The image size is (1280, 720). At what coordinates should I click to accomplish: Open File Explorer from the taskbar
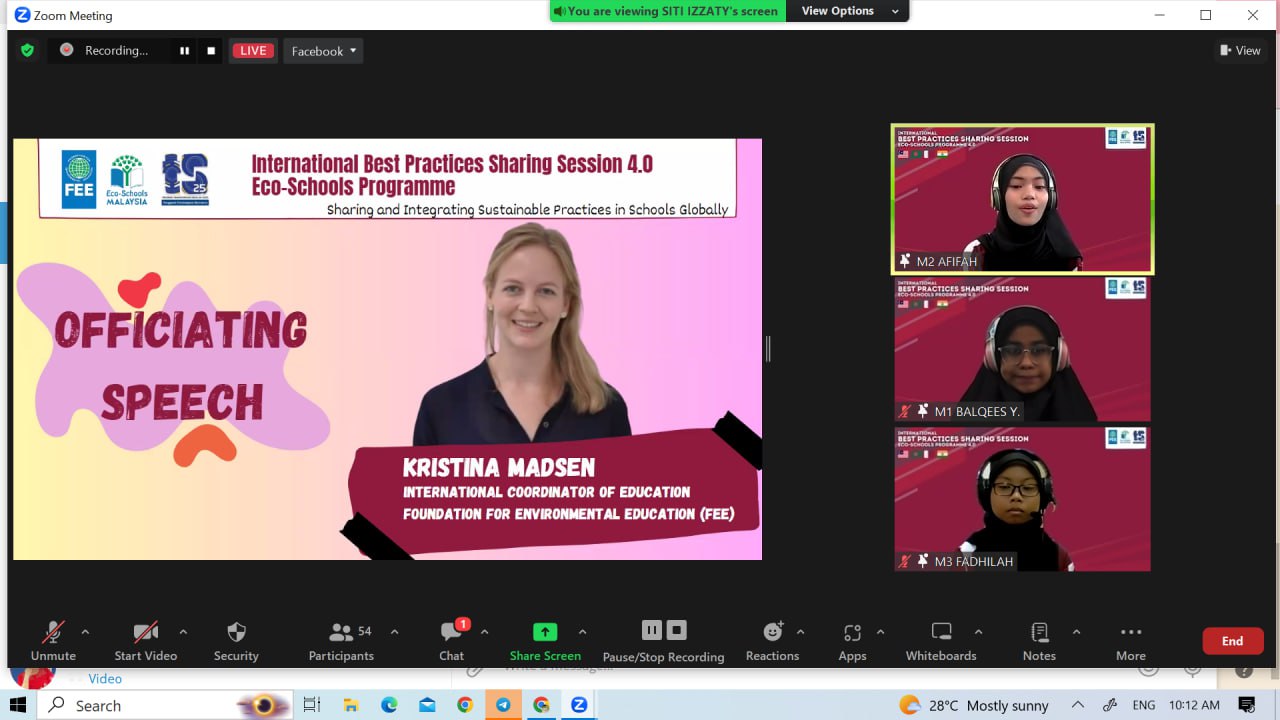(350, 705)
